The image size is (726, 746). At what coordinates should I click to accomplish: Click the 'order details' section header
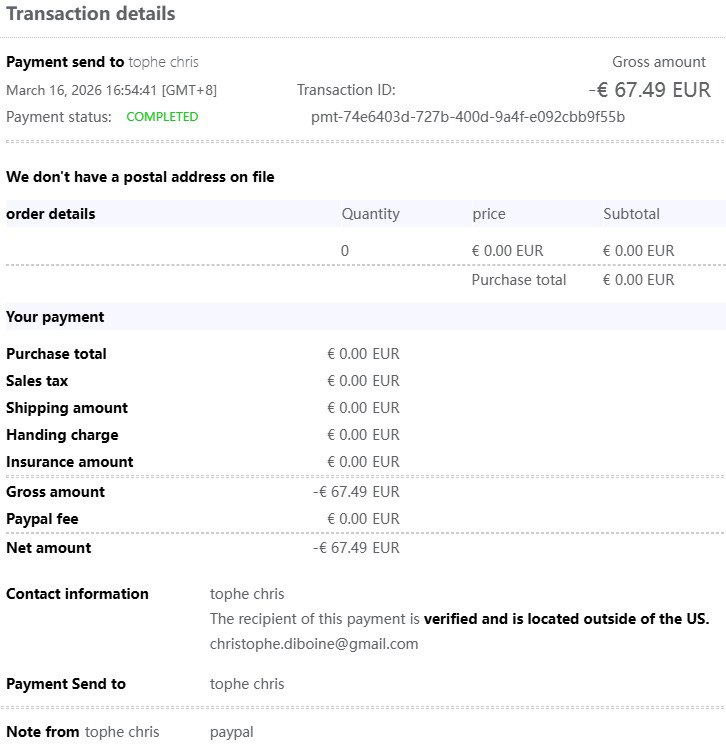[51, 214]
